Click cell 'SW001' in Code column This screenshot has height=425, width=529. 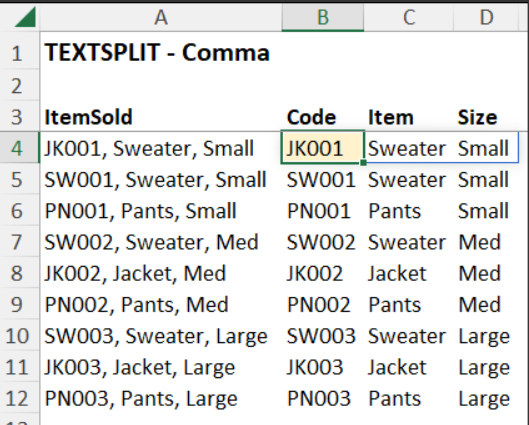click(323, 179)
